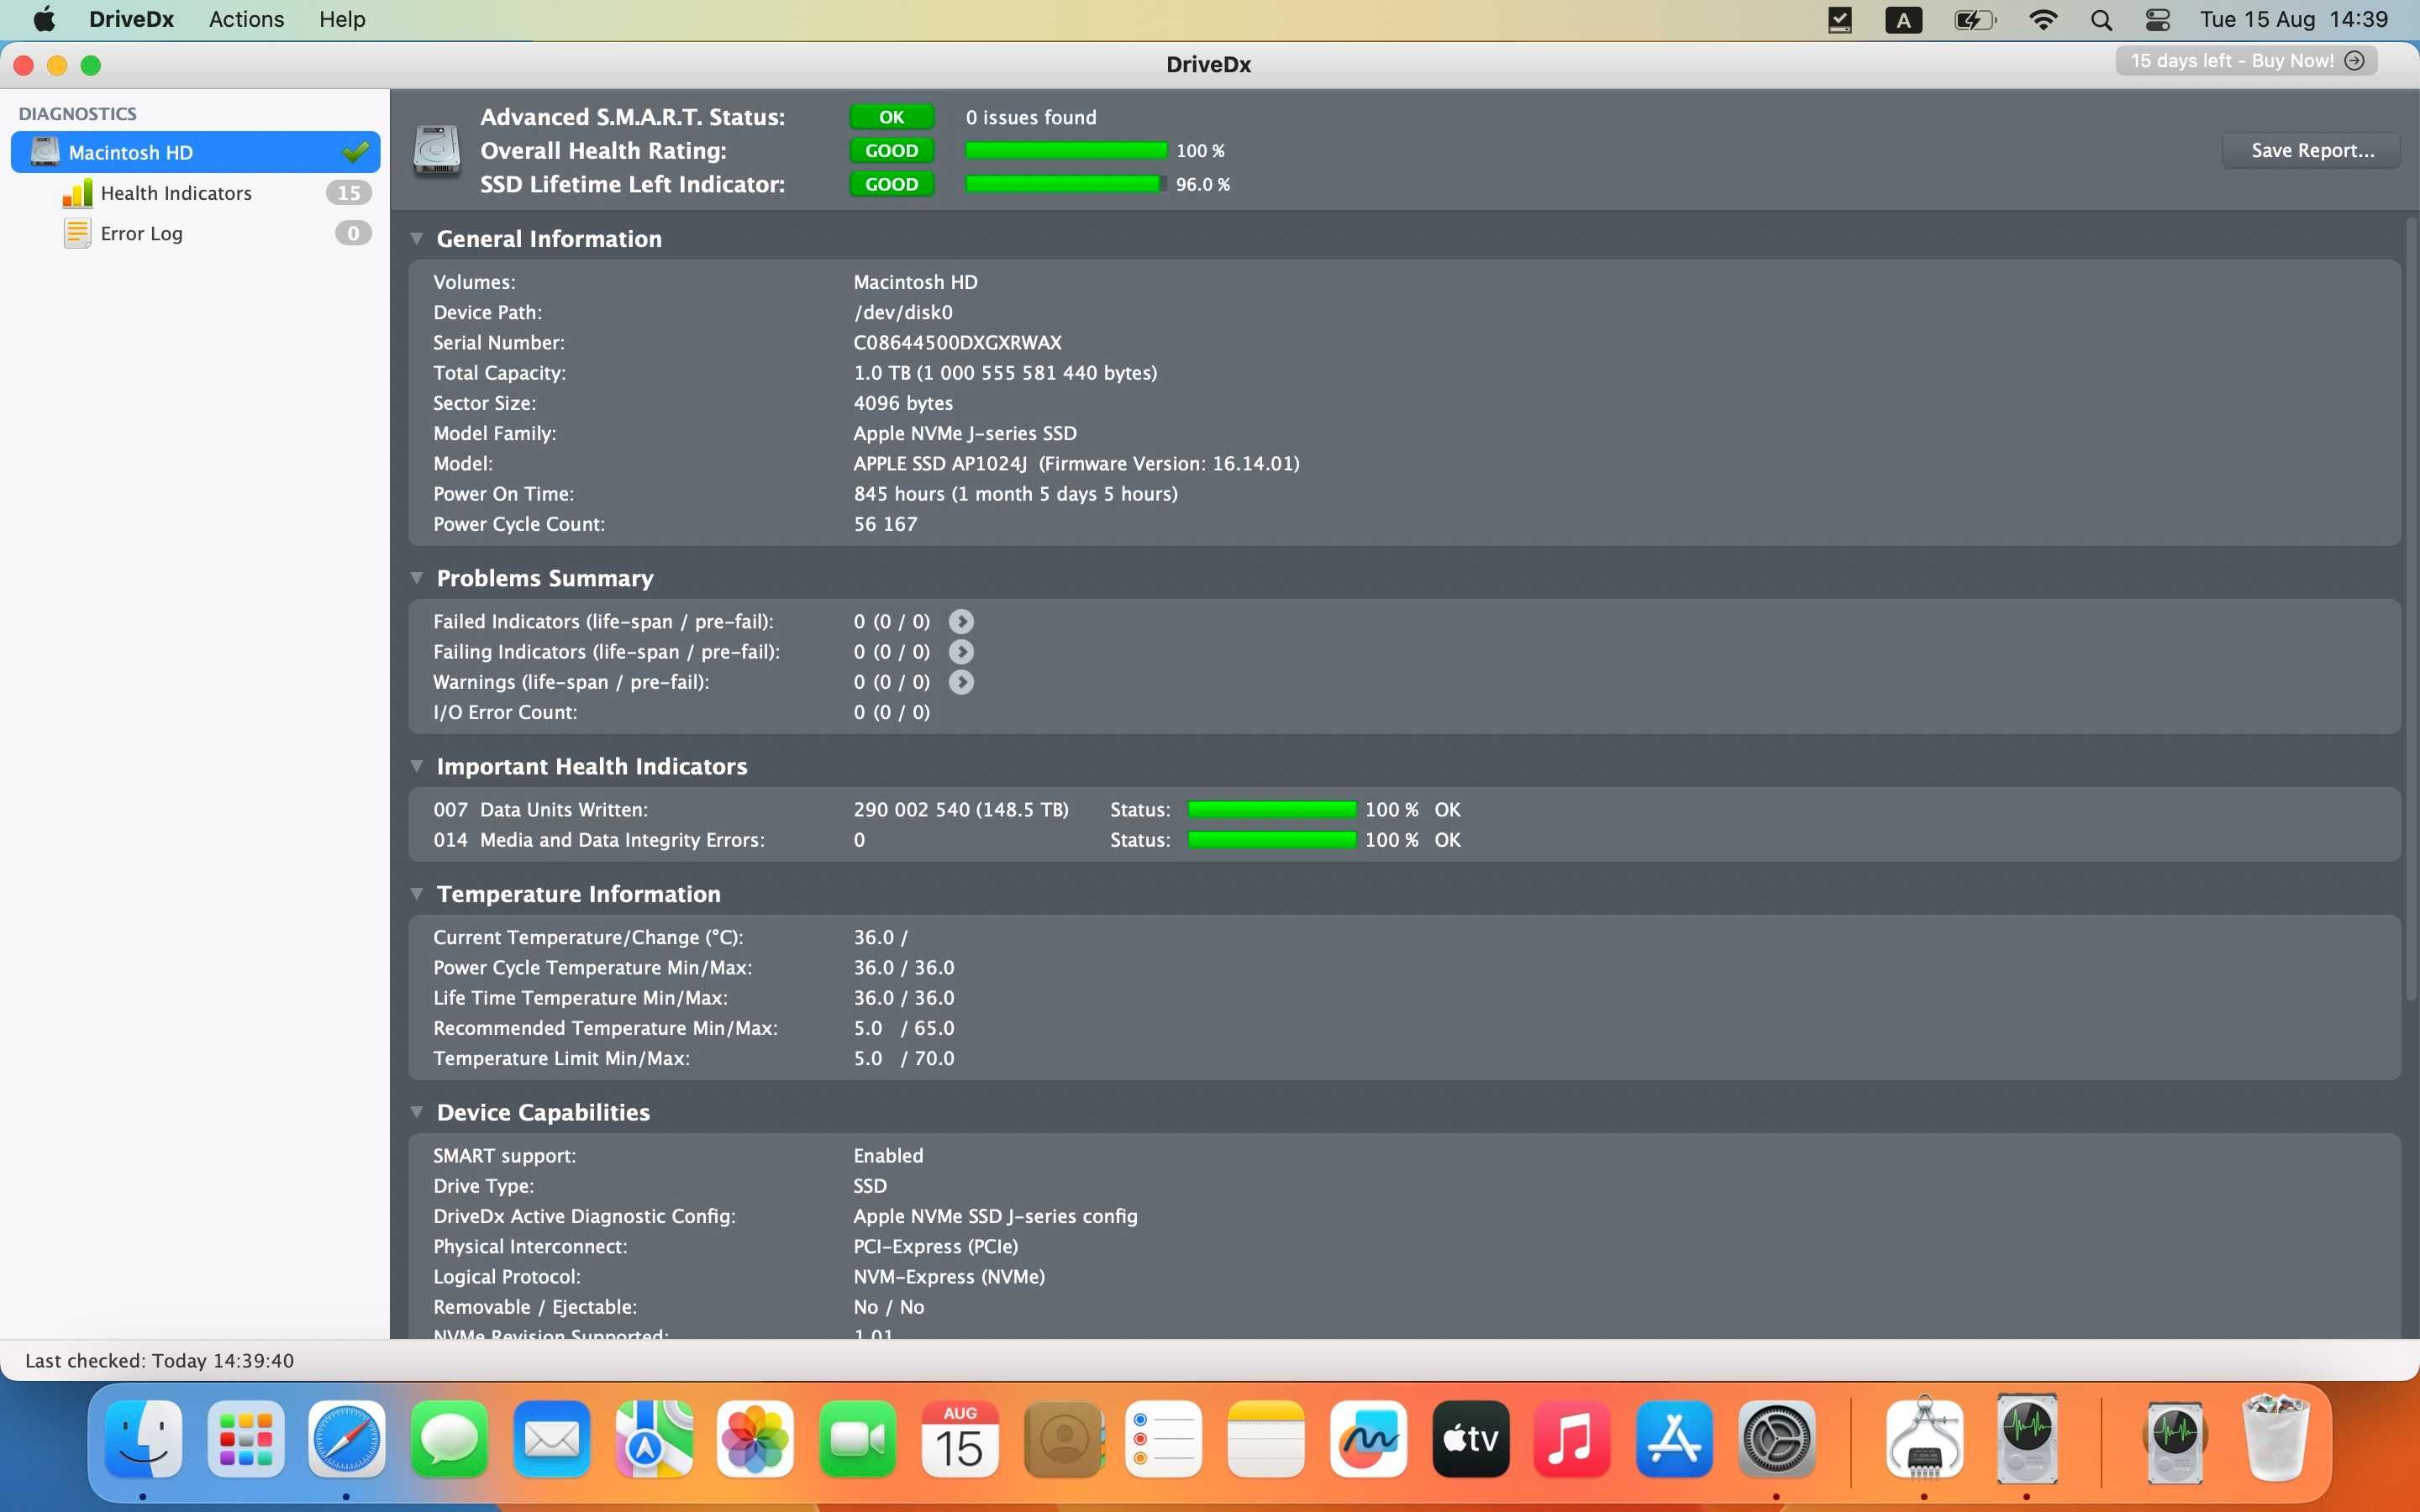
Task: Collapse the Problems Summary section
Action: pyautogui.click(x=417, y=578)
